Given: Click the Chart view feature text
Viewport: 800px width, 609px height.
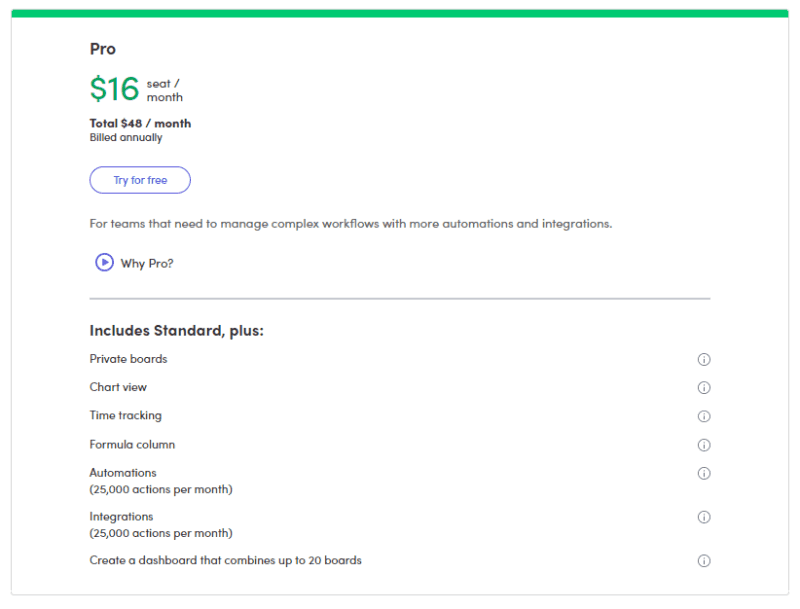Looking at the screenshot, I should tap(118, 387).
